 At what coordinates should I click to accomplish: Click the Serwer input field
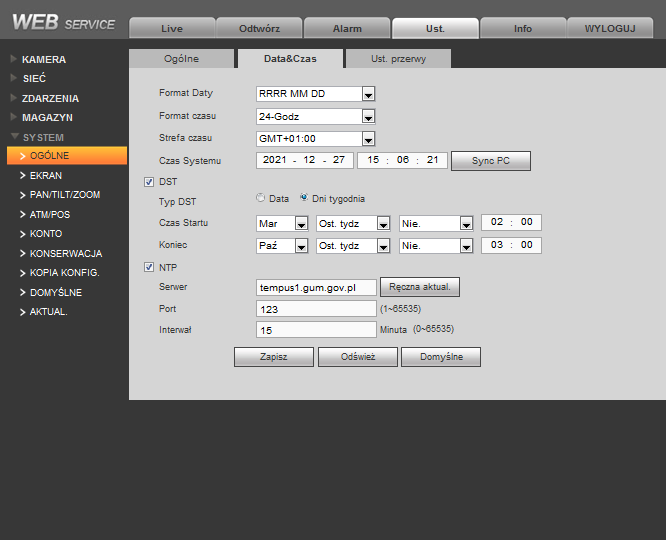(x=316, y=288)
